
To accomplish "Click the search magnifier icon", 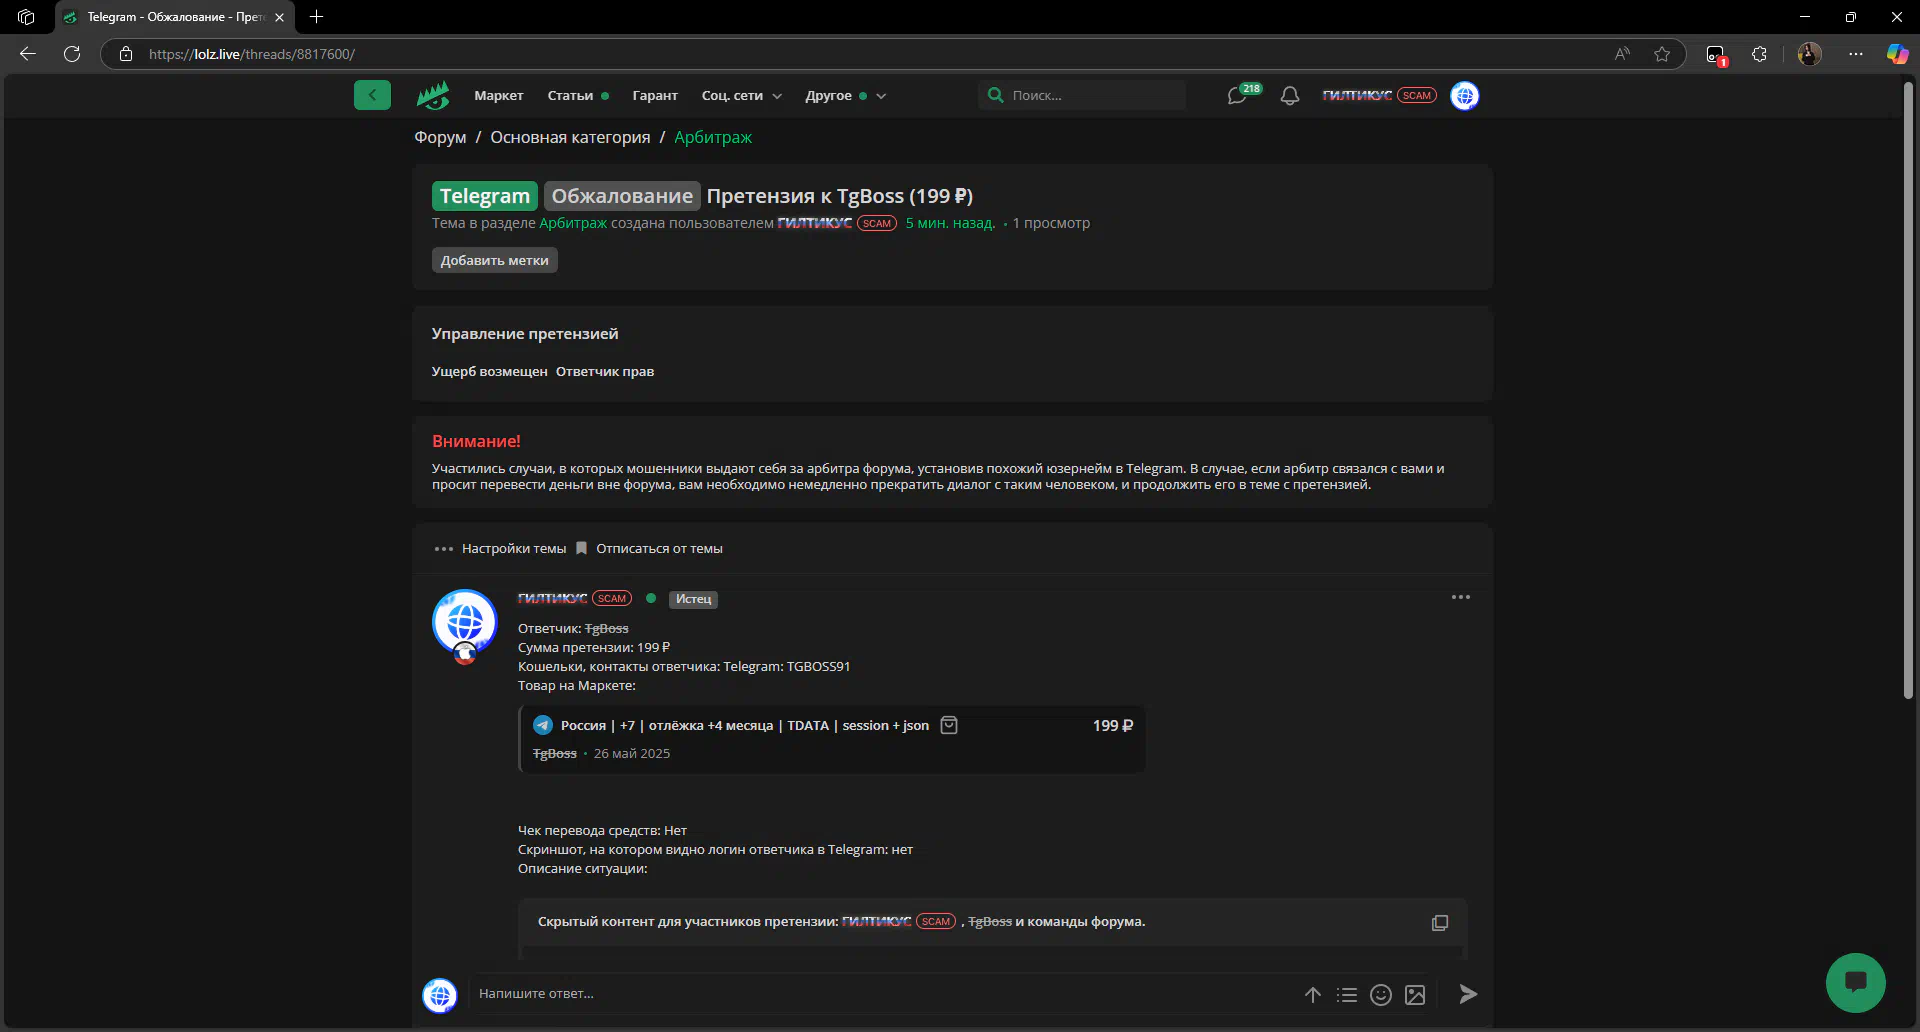I will click(995, 95).
